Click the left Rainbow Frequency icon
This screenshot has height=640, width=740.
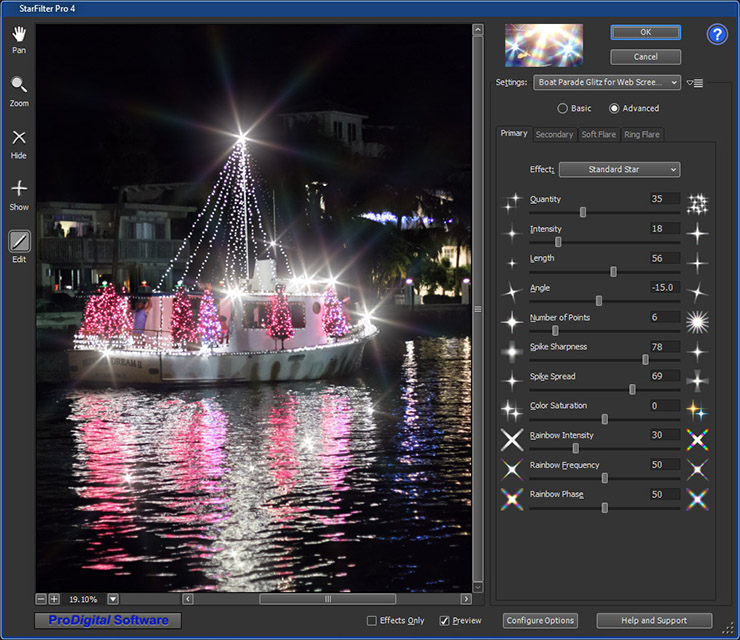pos(512,470)
